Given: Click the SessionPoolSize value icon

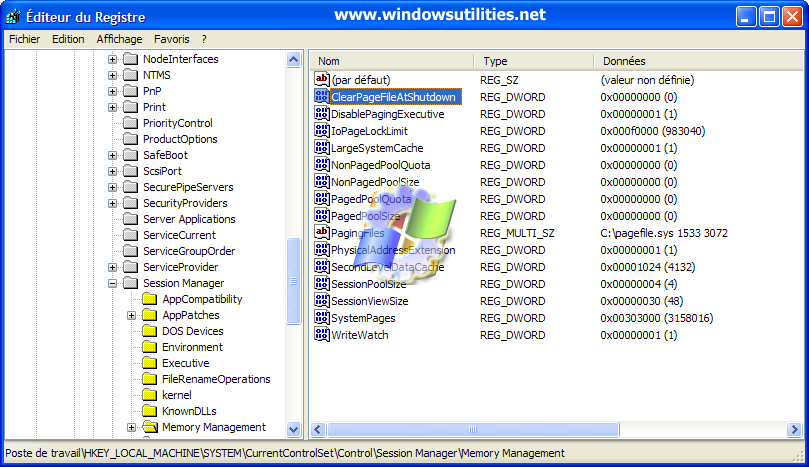Looking at the screenshot, I should 321,284.
